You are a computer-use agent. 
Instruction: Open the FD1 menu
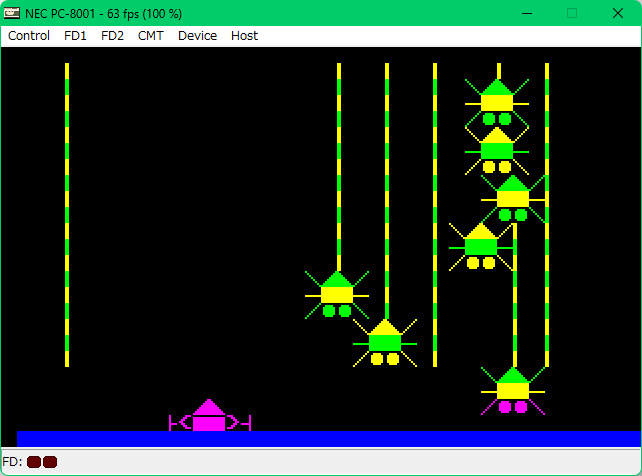click(x=75, y=36)
